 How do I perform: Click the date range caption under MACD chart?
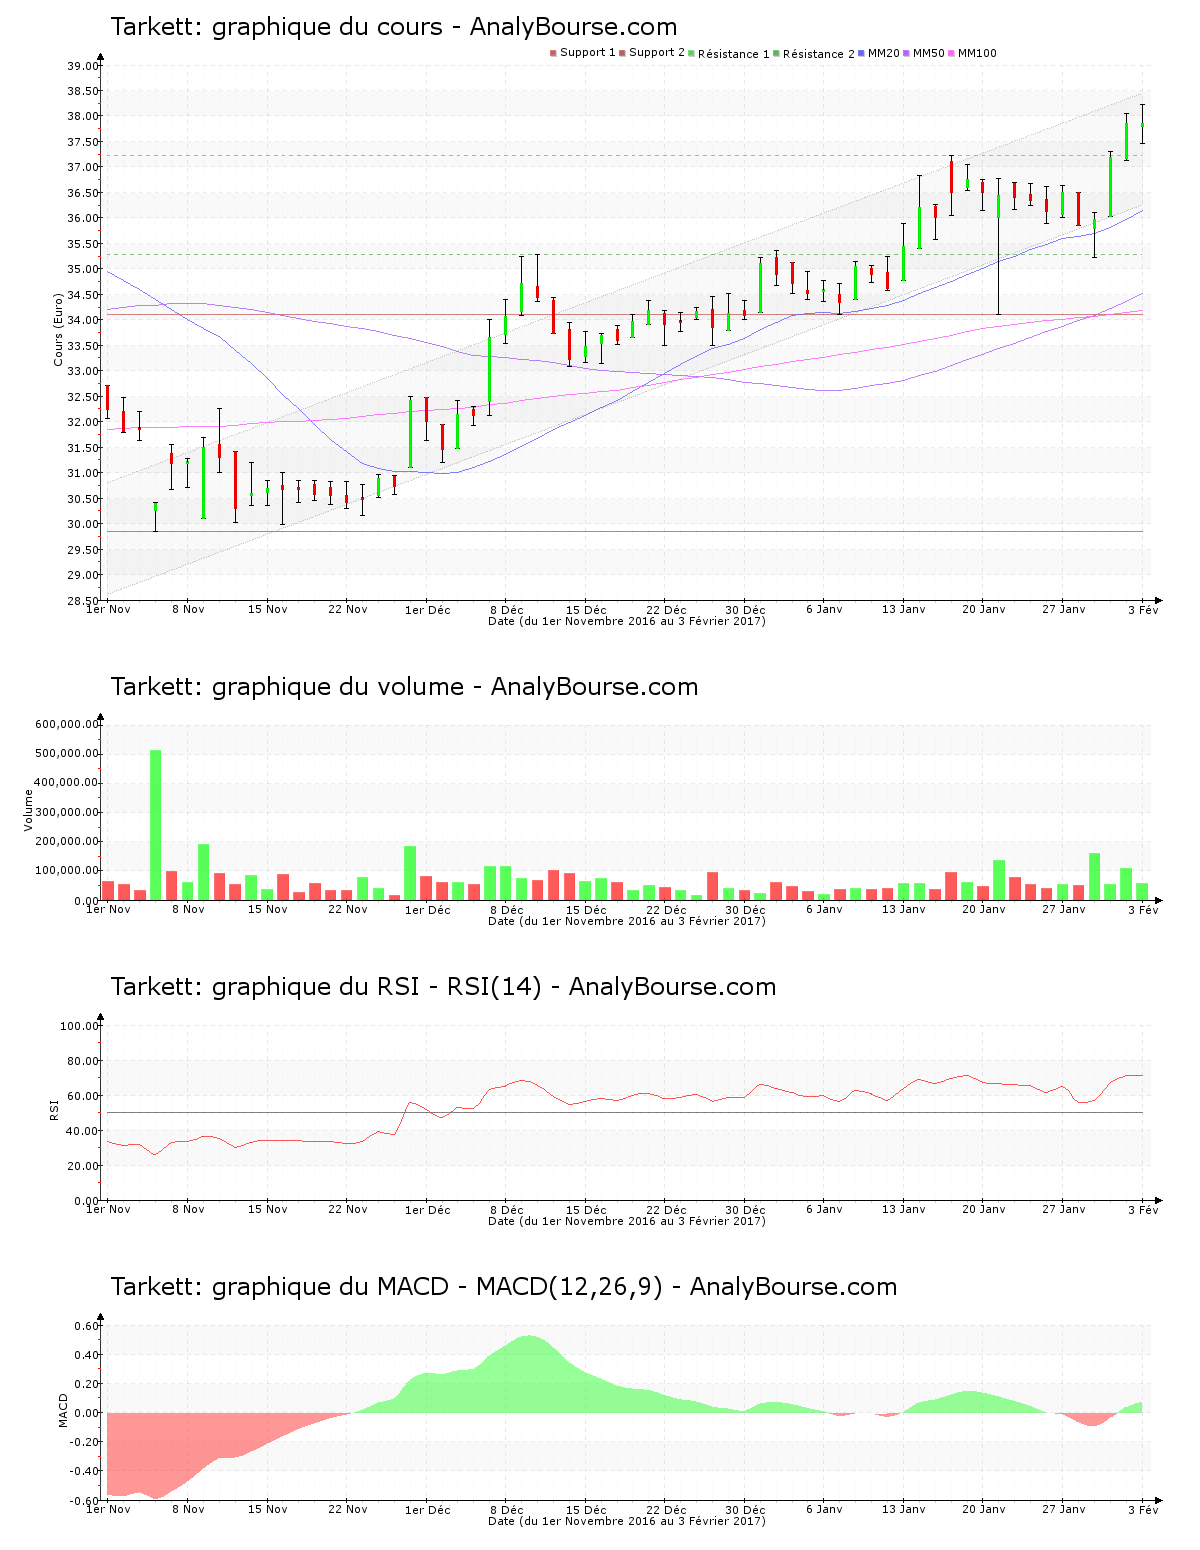[627, 1521]
